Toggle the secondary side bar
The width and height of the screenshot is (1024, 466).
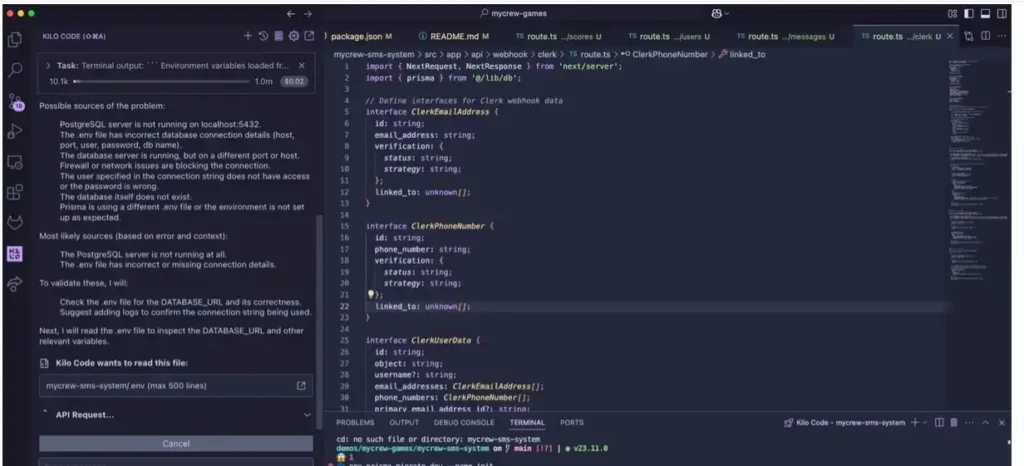click(1002, 14)
